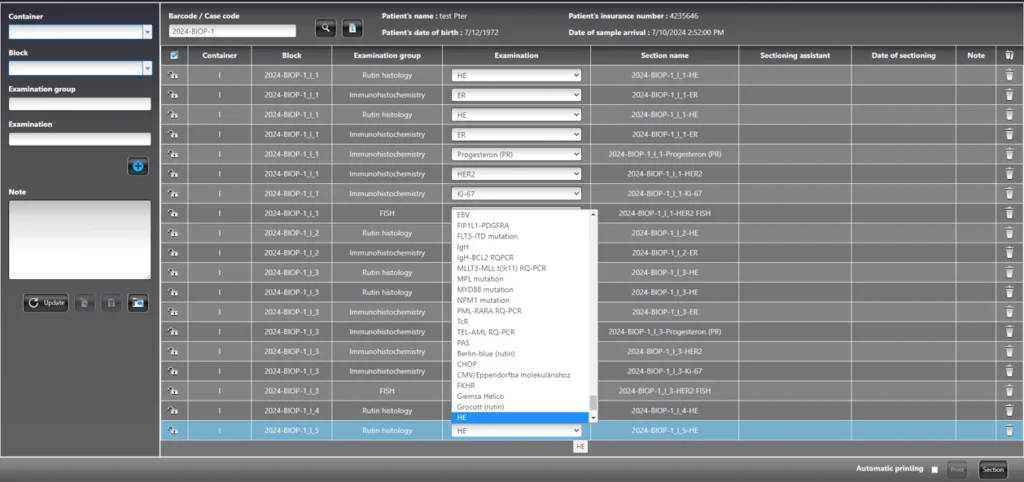Click inside the Note text area
The width and height of the screenshot is (1024, 482).
click(80, 240)
